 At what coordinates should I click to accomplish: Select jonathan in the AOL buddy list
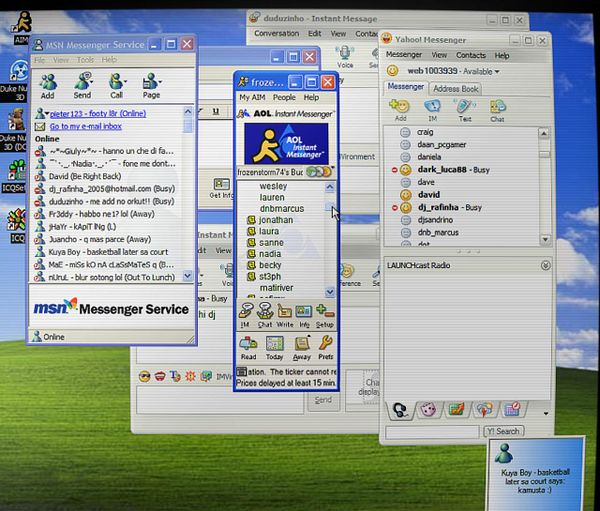click(270, 220)
